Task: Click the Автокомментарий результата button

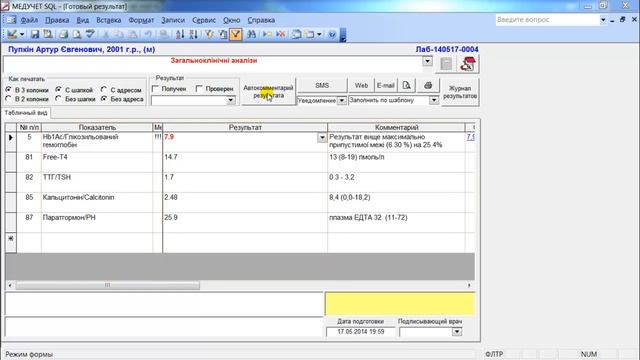Action: (268, 91)
